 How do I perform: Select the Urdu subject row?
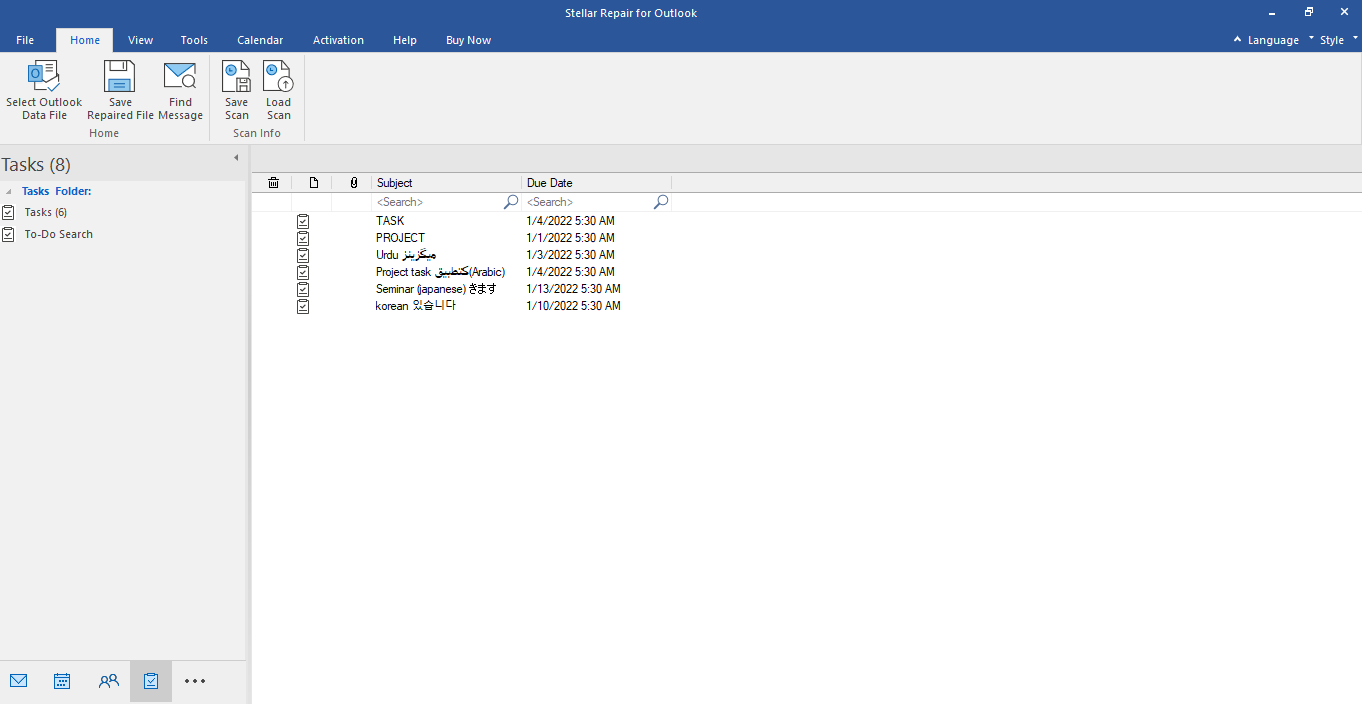coord(406,255)
